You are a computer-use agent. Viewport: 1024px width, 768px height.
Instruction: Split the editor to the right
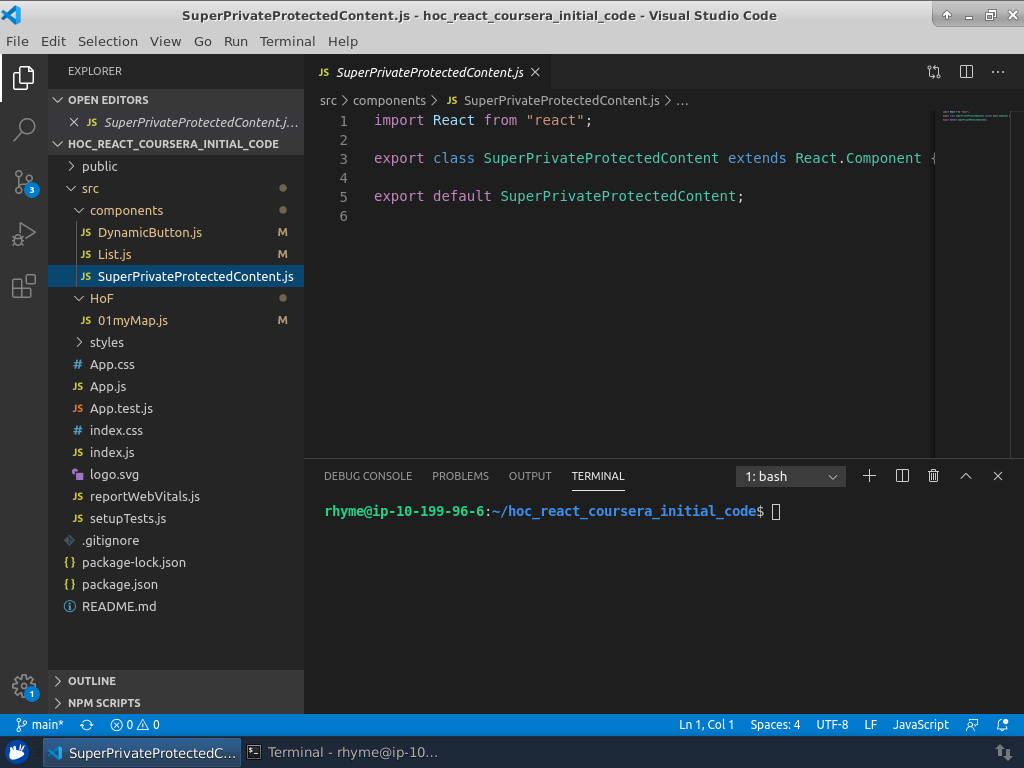coord(966,72)
